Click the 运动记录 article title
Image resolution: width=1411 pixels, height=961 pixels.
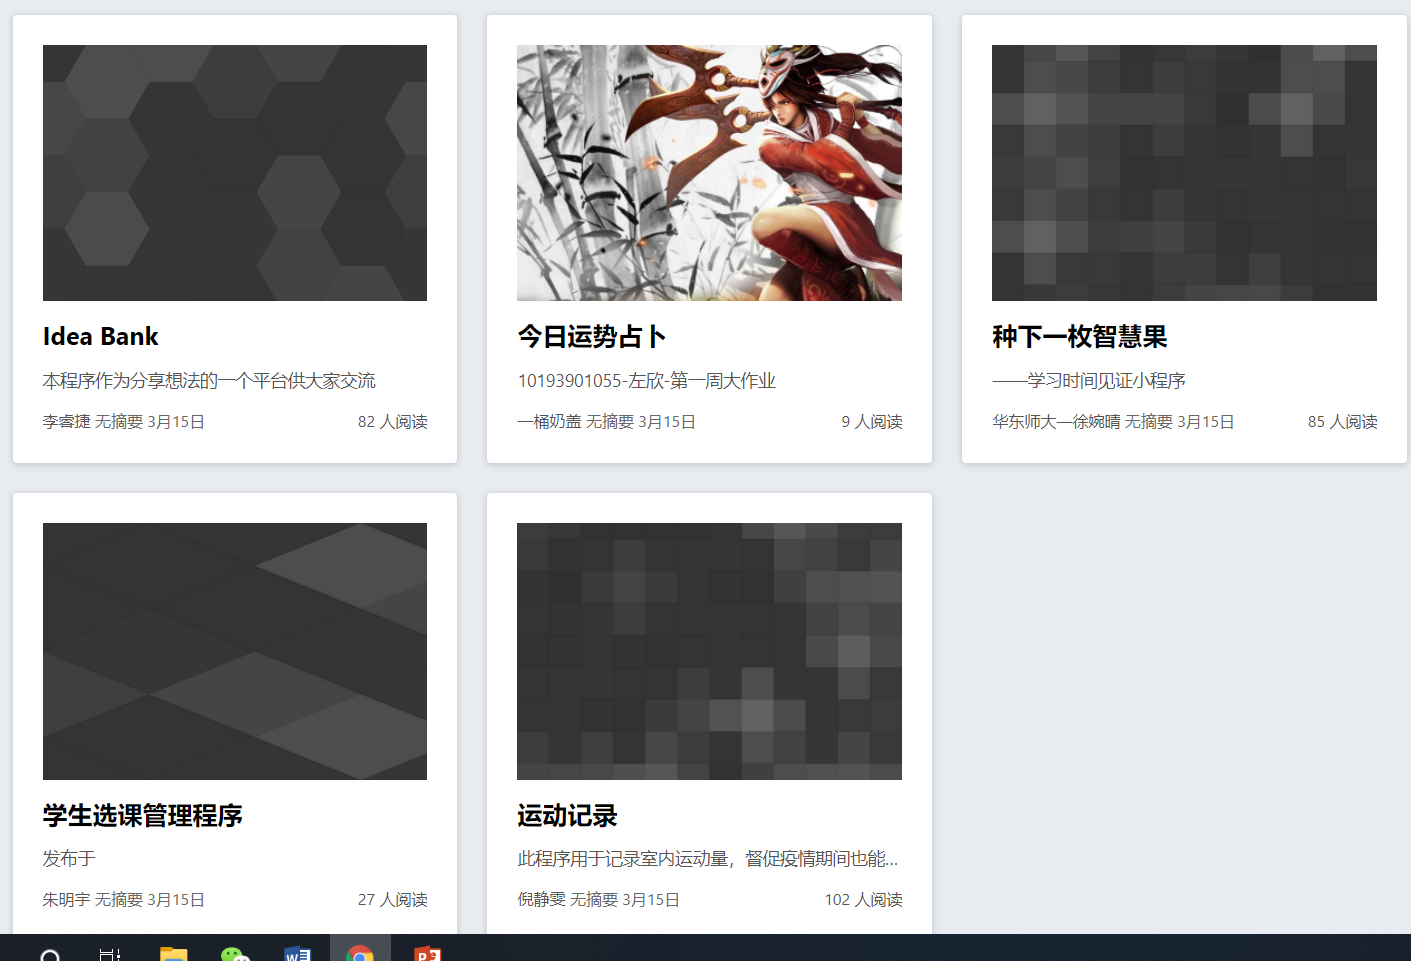[567, 816]
